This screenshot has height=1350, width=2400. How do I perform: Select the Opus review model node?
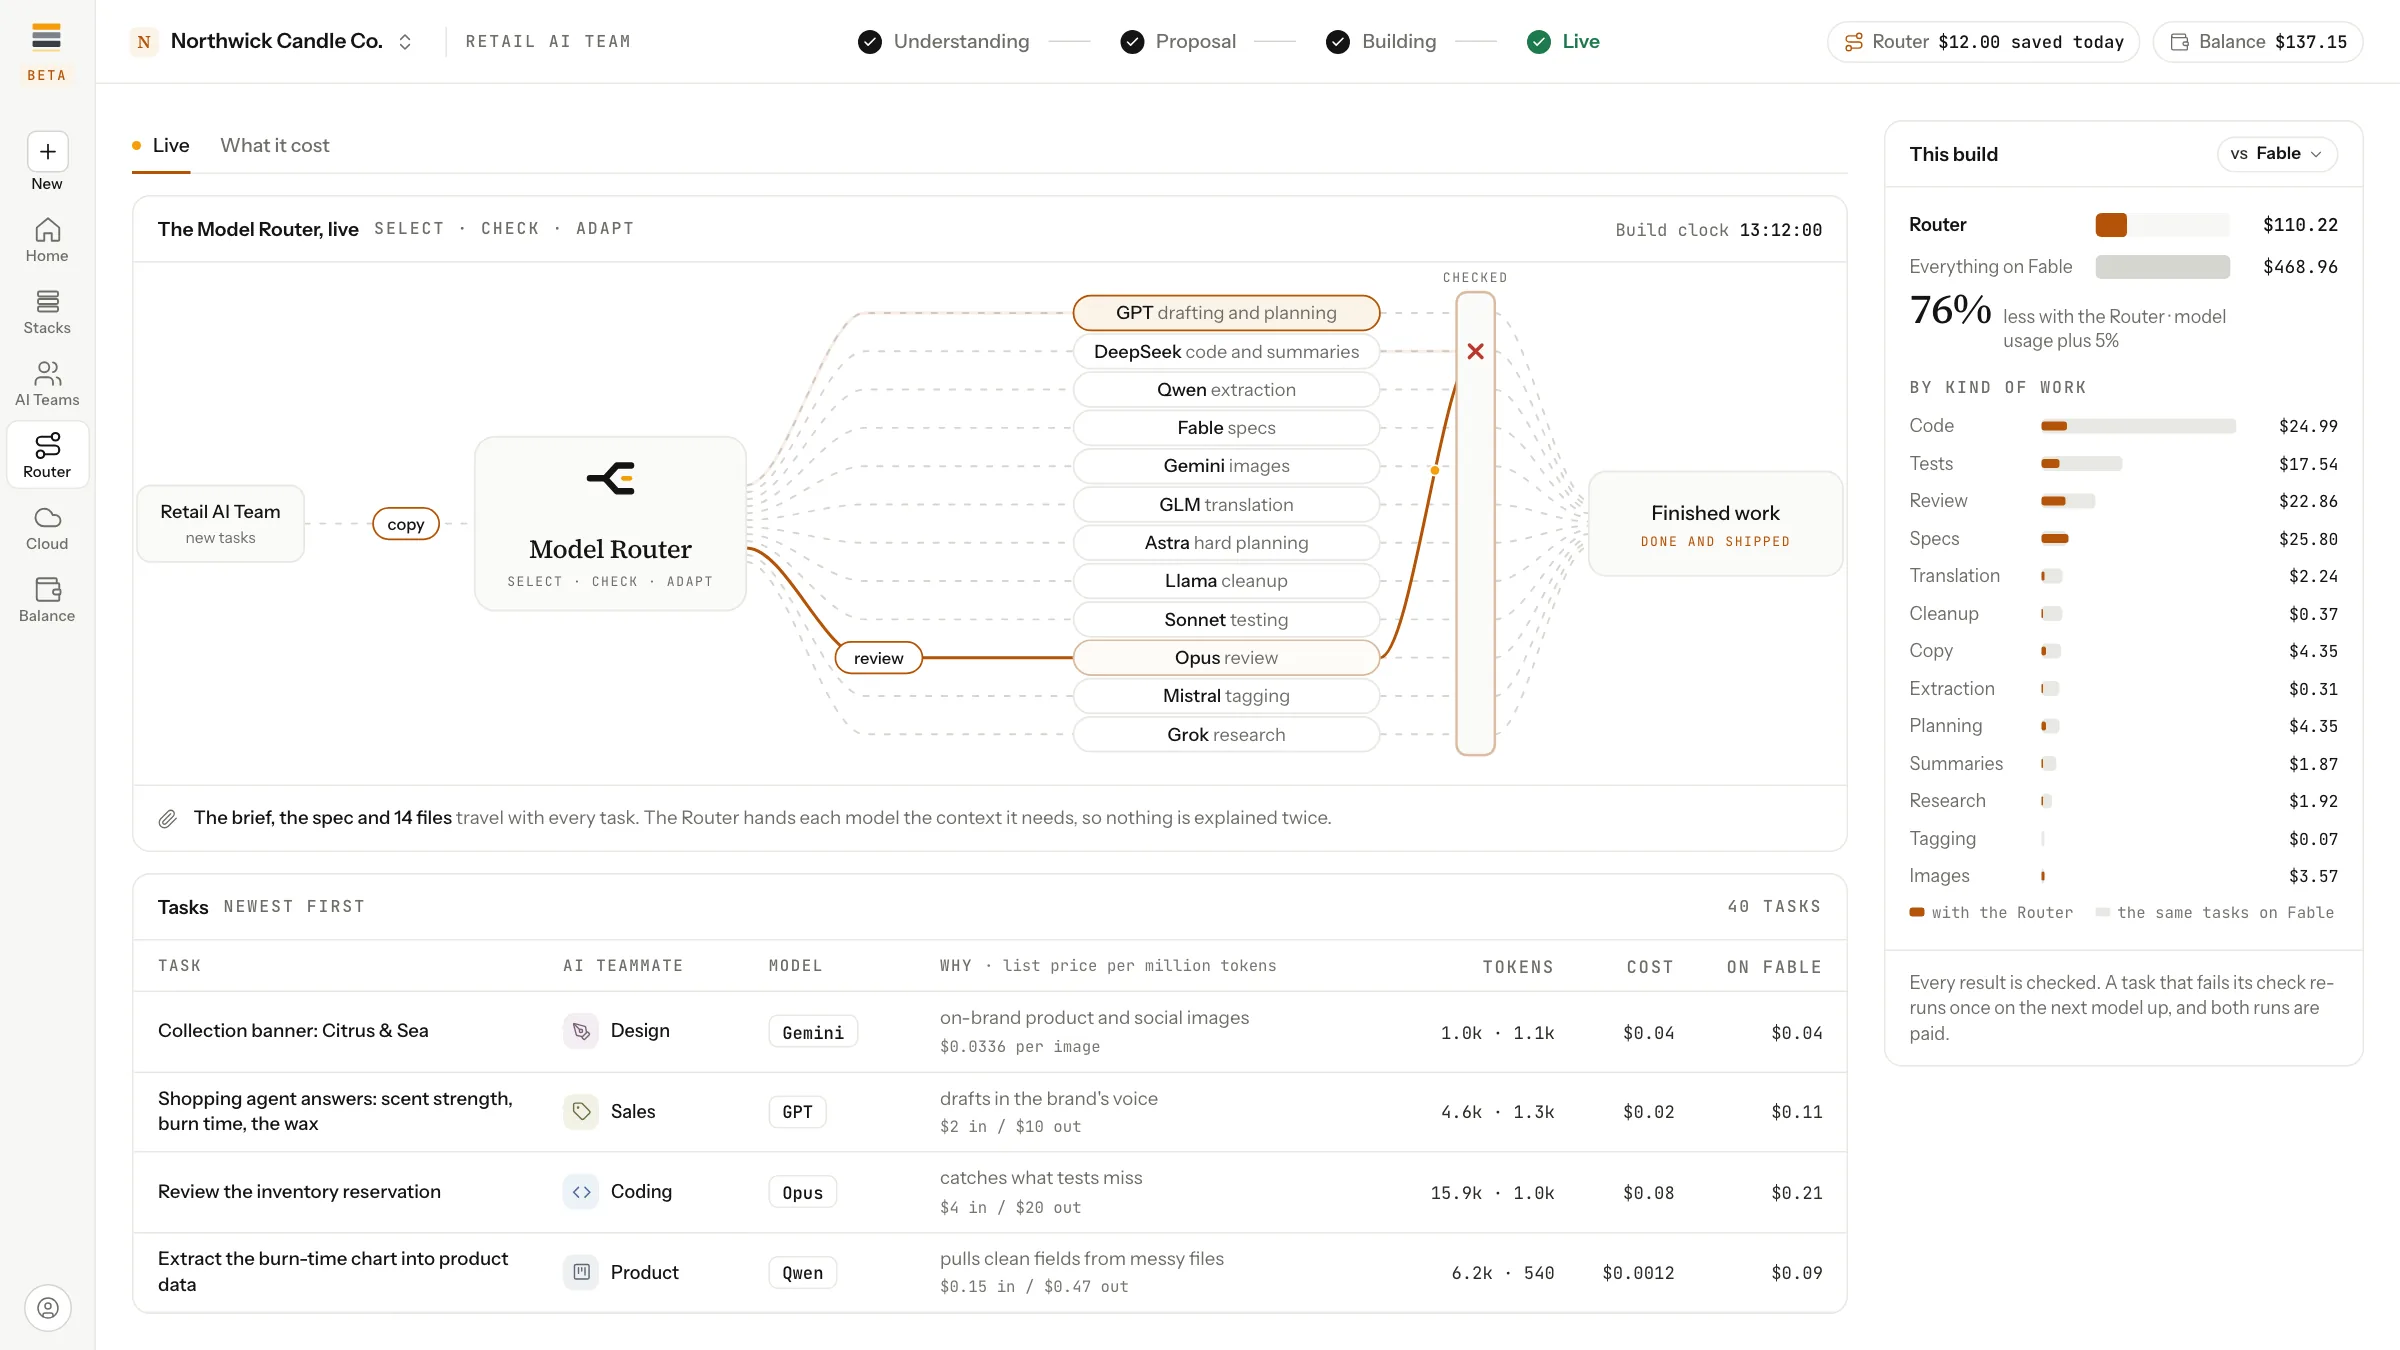tap(1226, 658)
